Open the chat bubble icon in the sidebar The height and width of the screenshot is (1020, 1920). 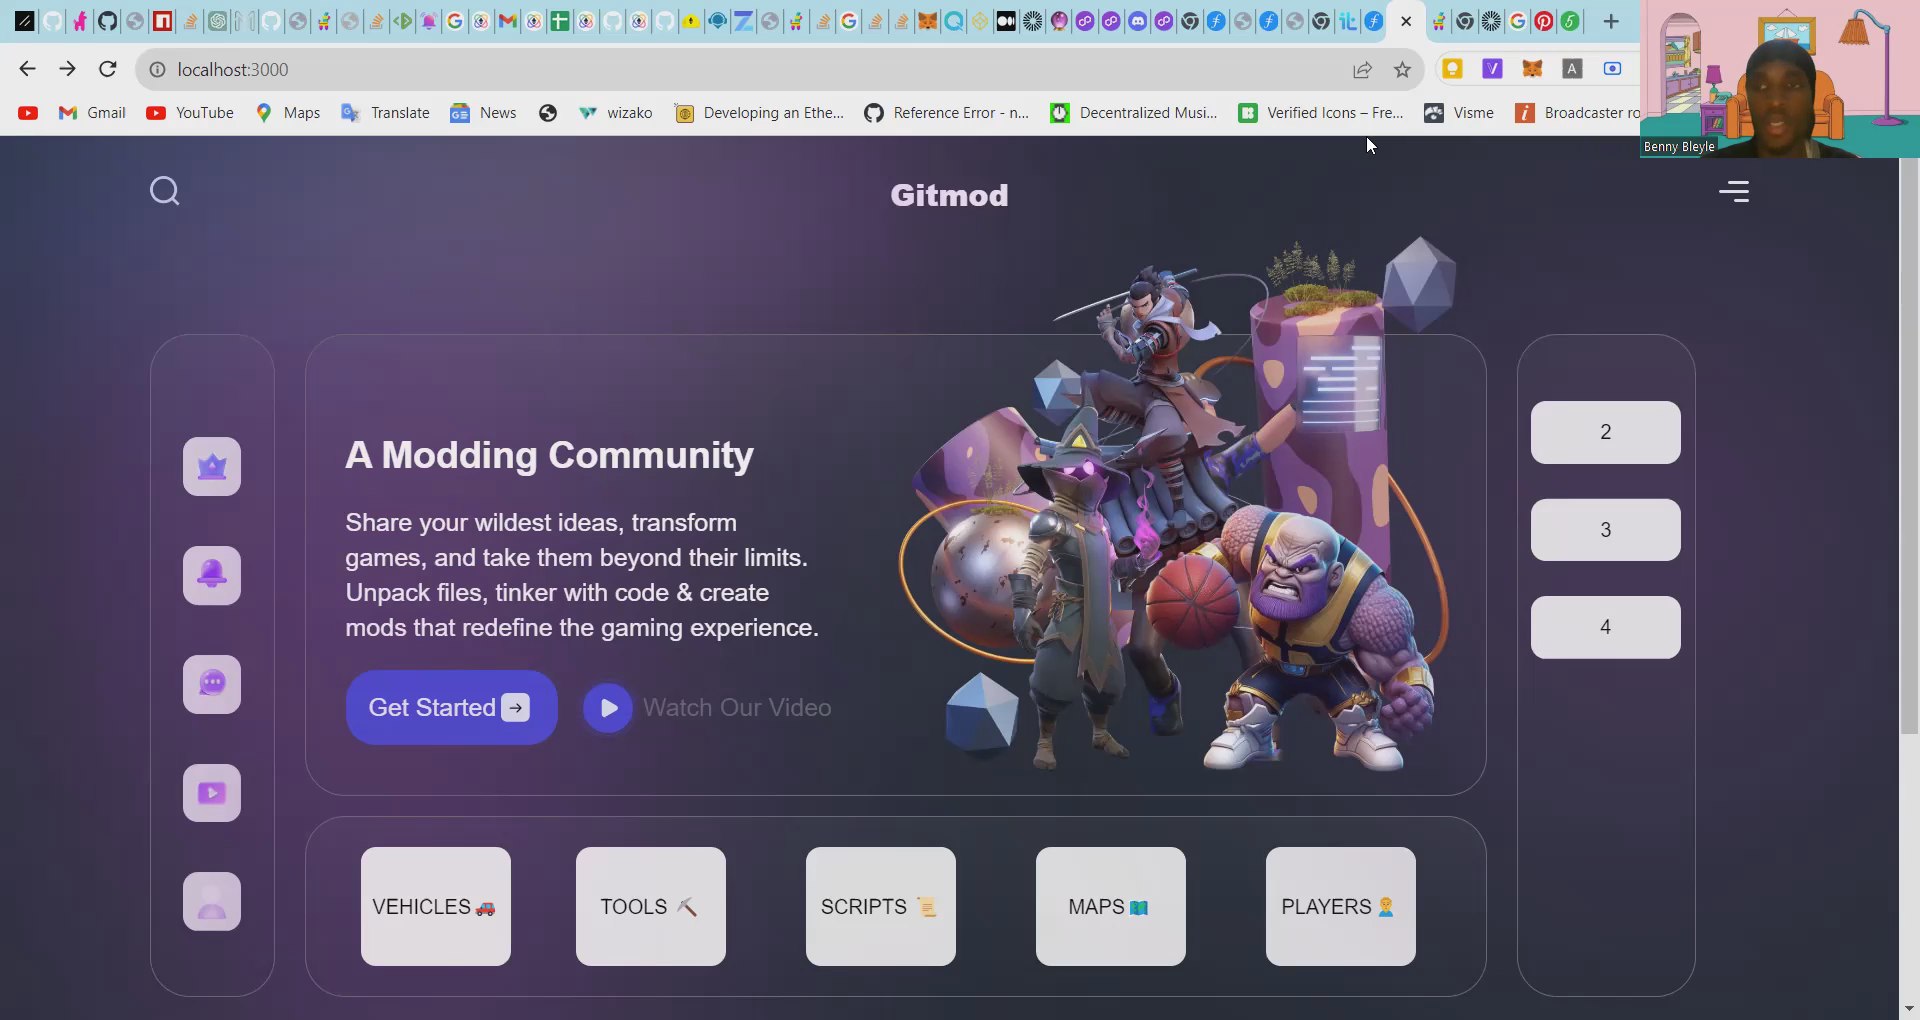(212, 684)
